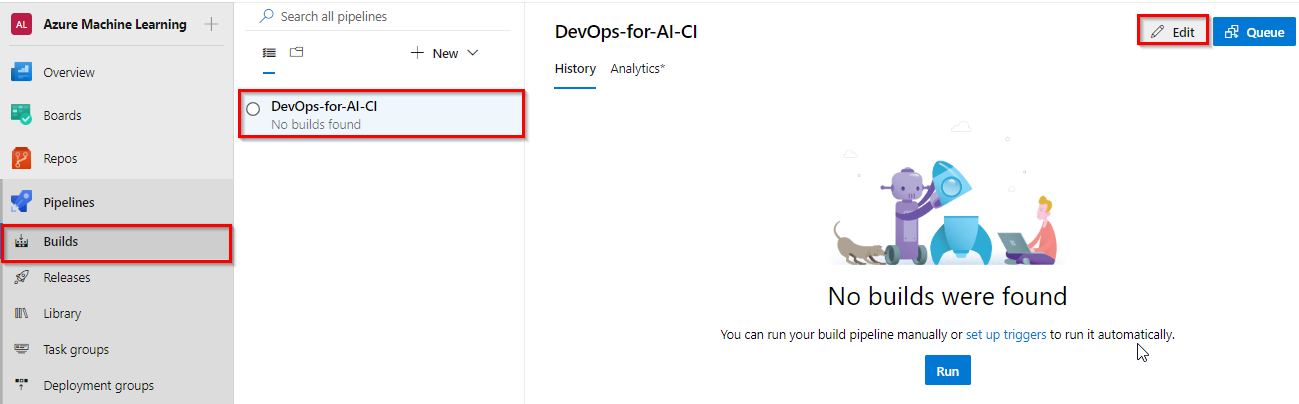Click the Builds icon in sidebar

[x=22, y=242]
